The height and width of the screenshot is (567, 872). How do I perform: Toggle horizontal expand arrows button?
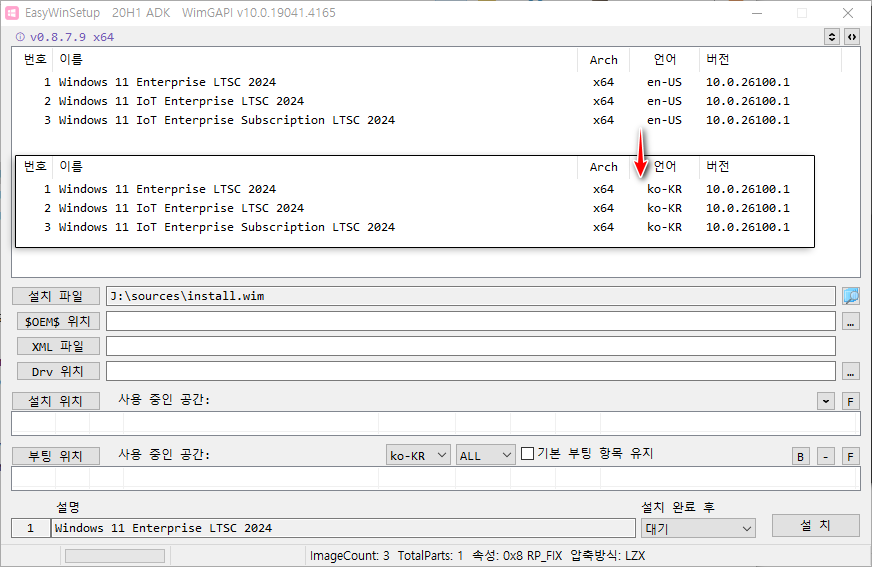pyautogui.click(x=851, y=37)
